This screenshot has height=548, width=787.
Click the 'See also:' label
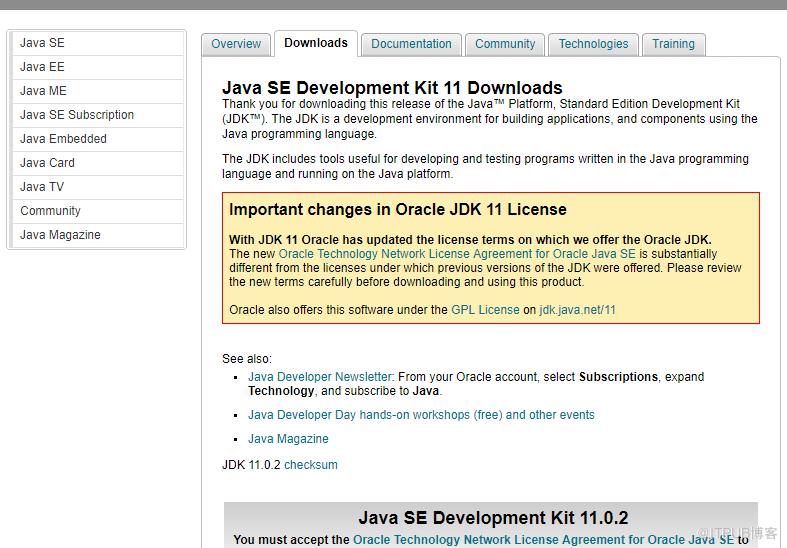click(x=247, y=359)
